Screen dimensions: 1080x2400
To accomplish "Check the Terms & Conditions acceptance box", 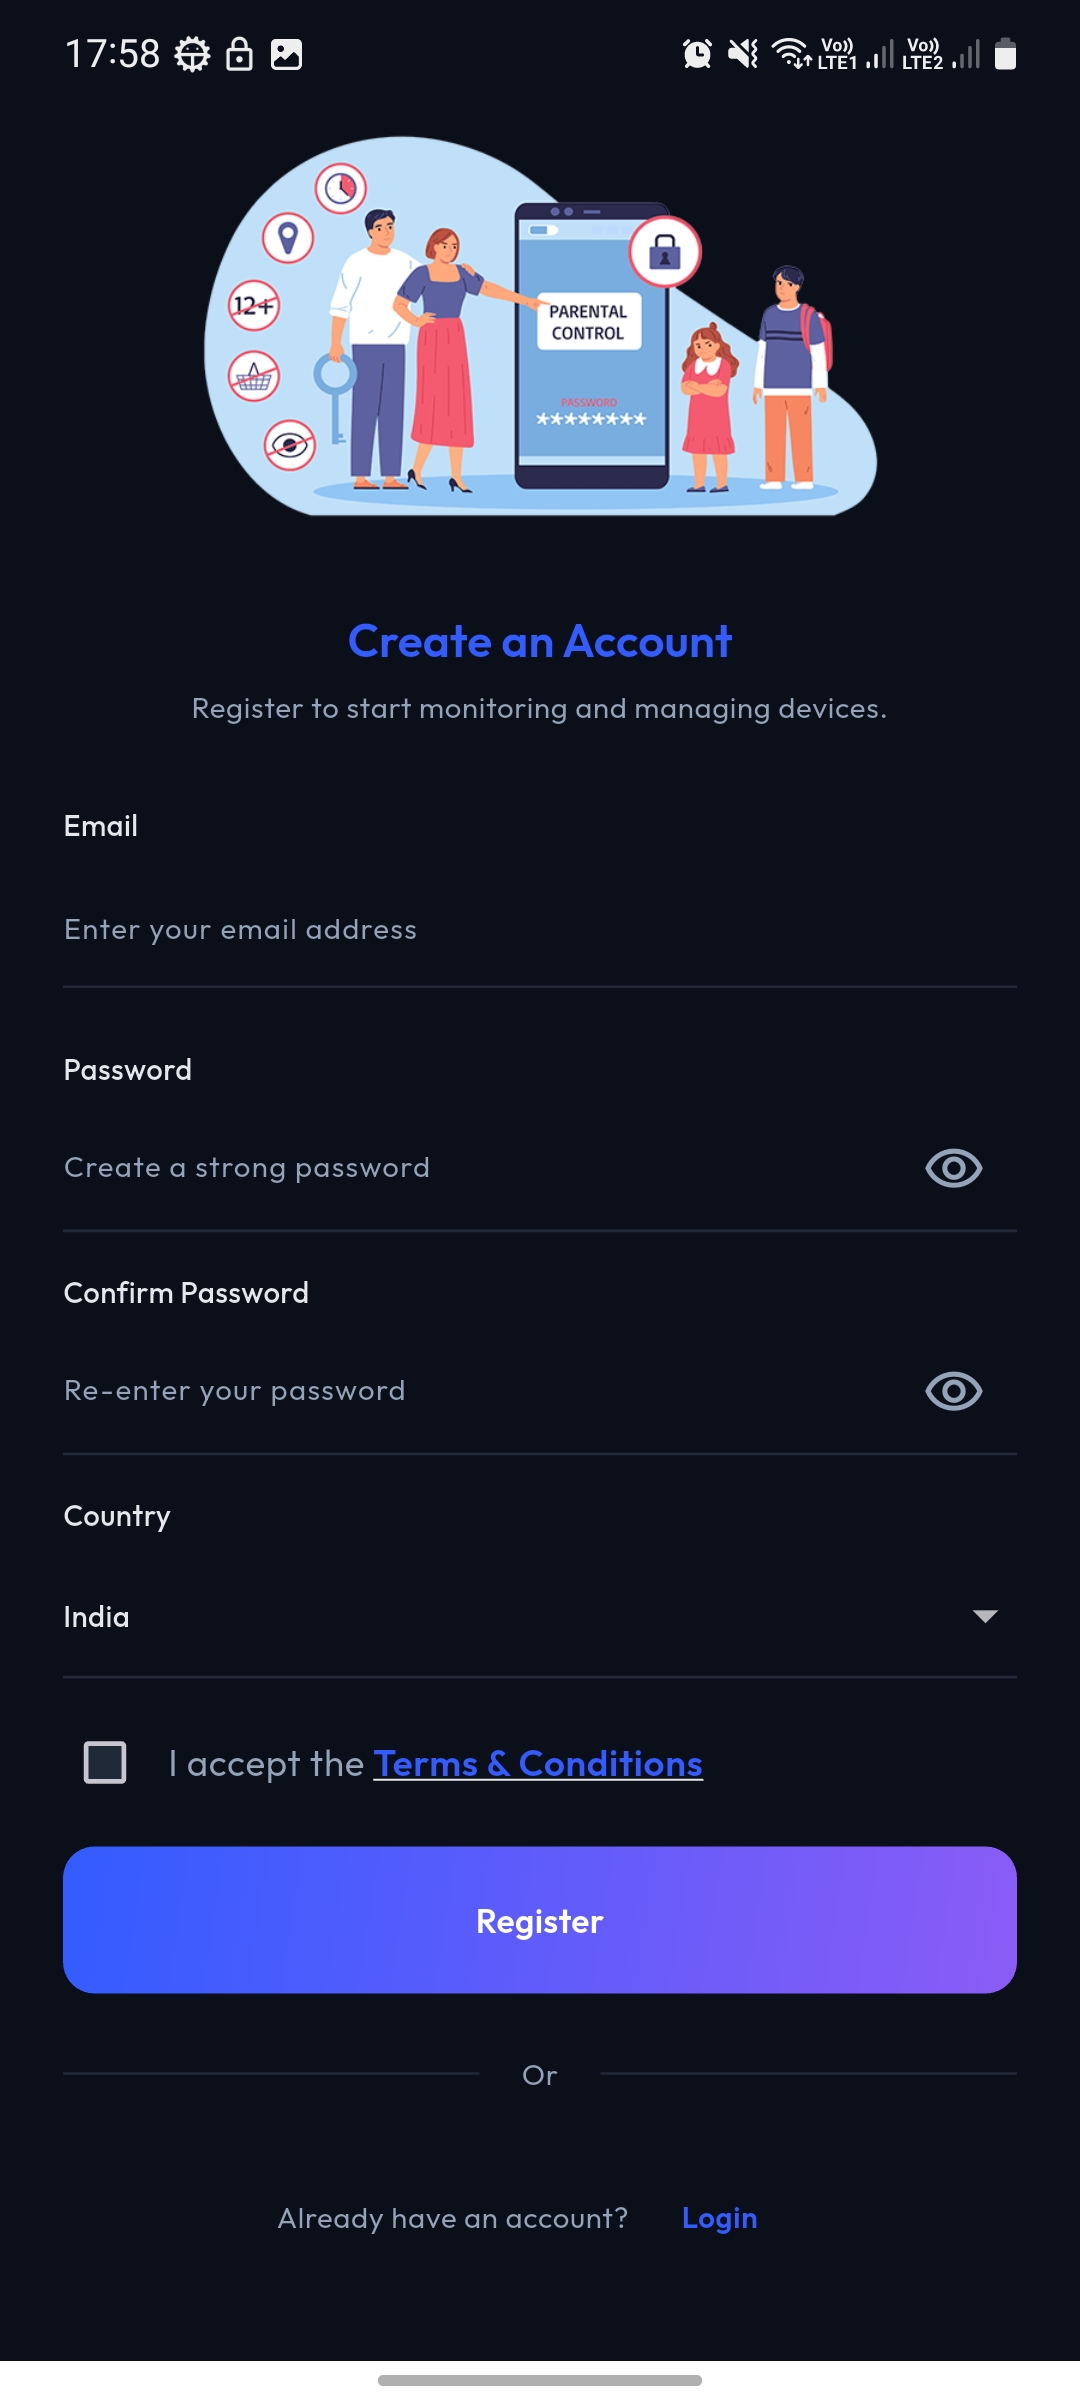I will coord(104,1763).
